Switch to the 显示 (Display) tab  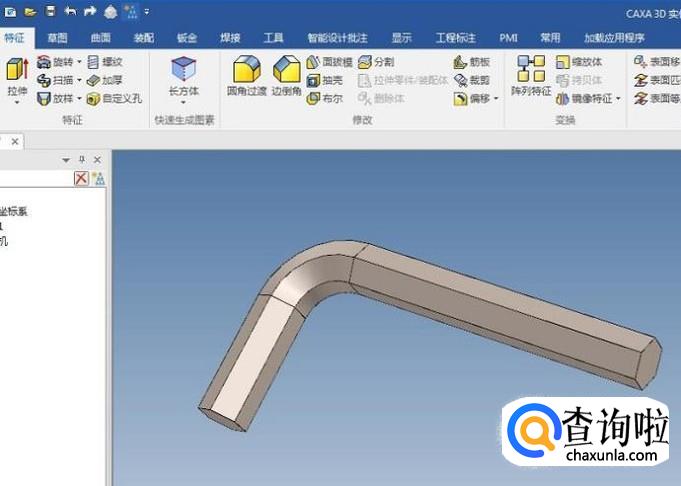401,38
